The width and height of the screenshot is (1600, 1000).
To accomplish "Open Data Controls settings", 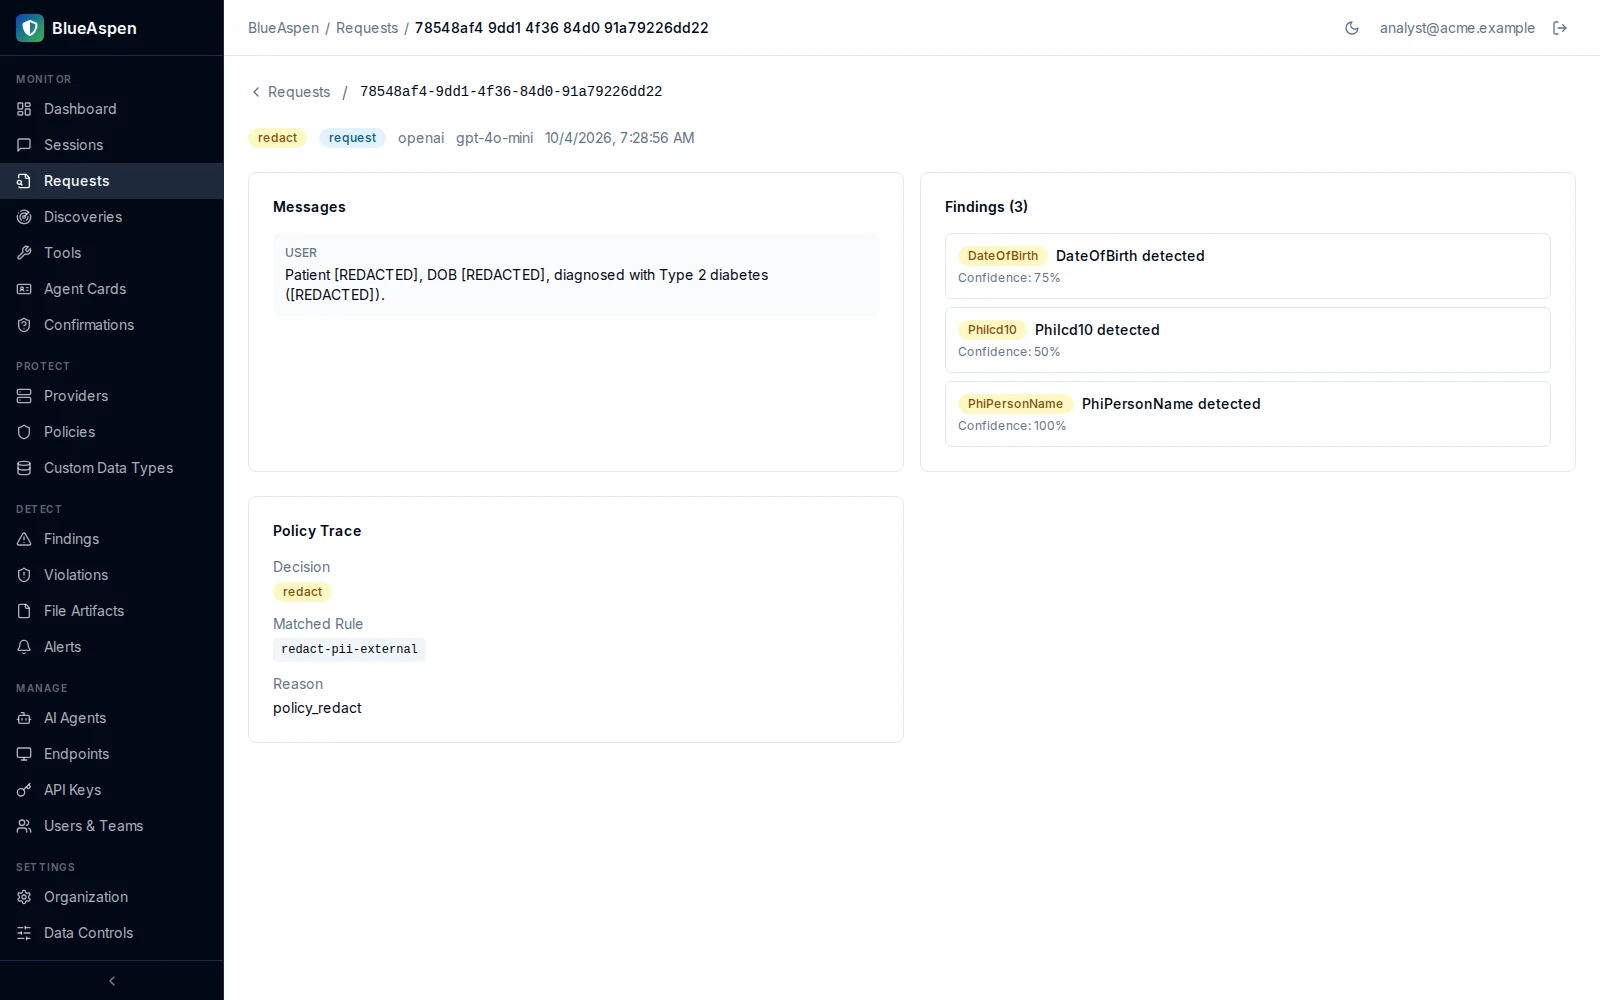I will tap(112, 933).
